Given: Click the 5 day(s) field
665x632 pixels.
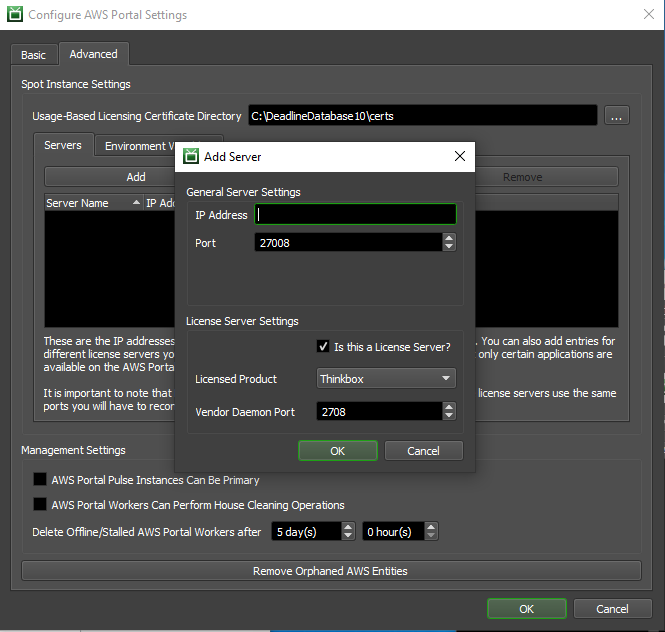Looking at the screenshot, I should point(306,531).
